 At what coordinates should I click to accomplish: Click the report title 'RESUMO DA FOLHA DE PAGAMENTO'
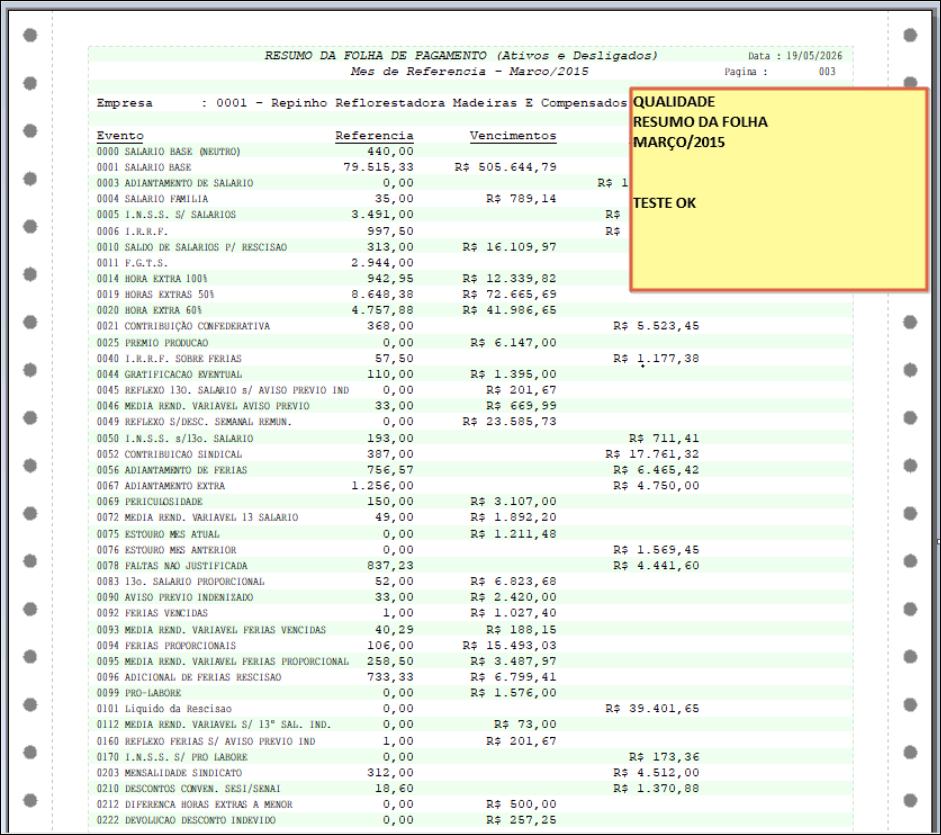(x=376, y=56)
